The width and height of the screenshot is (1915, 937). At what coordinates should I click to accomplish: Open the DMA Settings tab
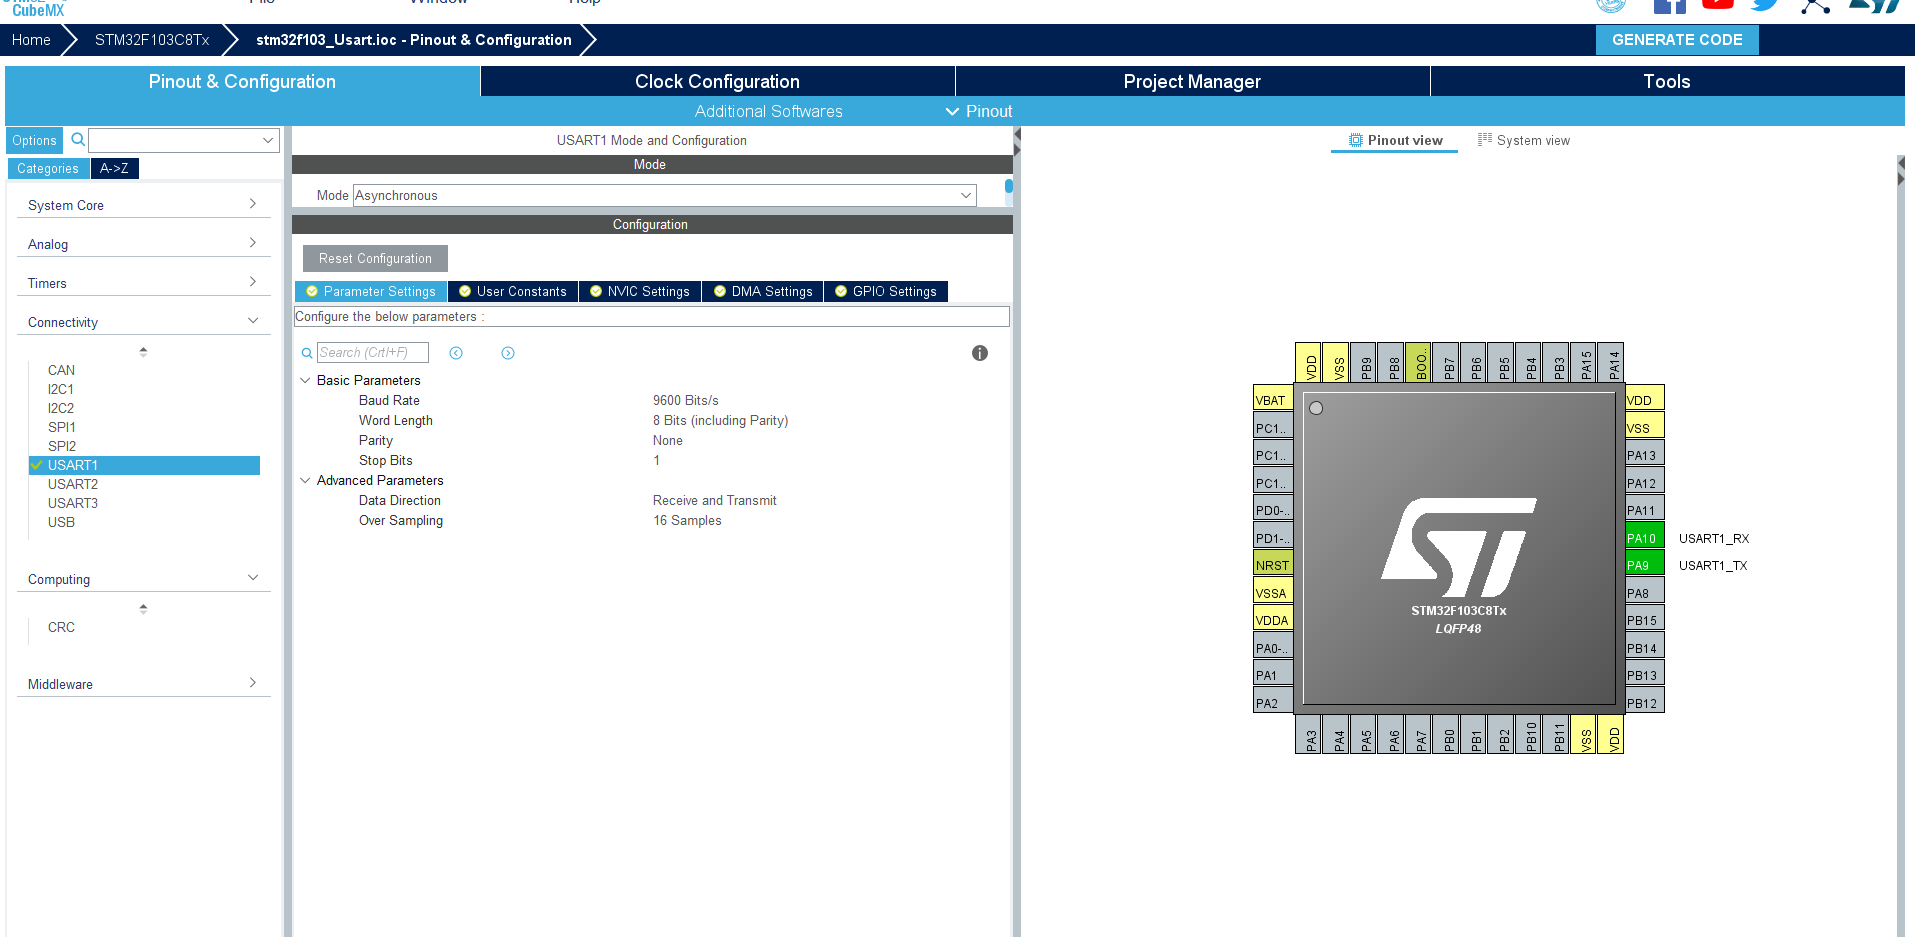(763, 291)
